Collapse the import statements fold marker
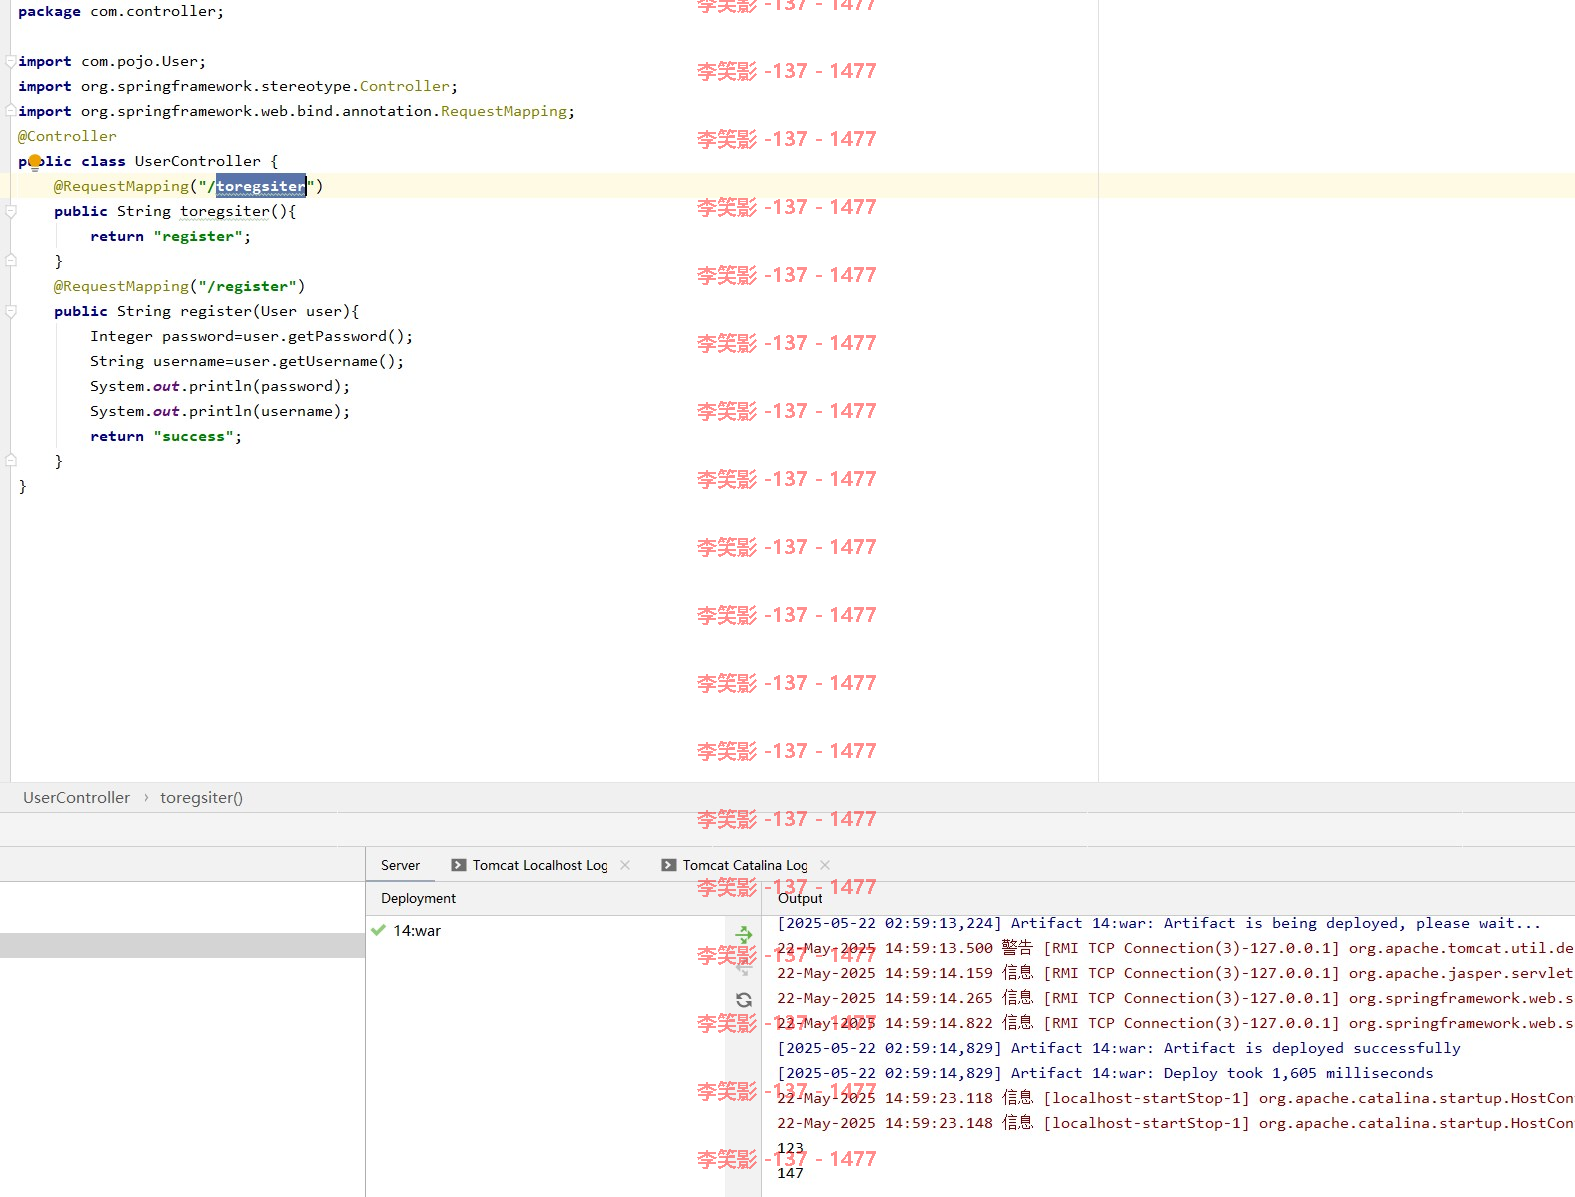Image resolution: width=1575 pixels, height=1197 pixels. 11,61
